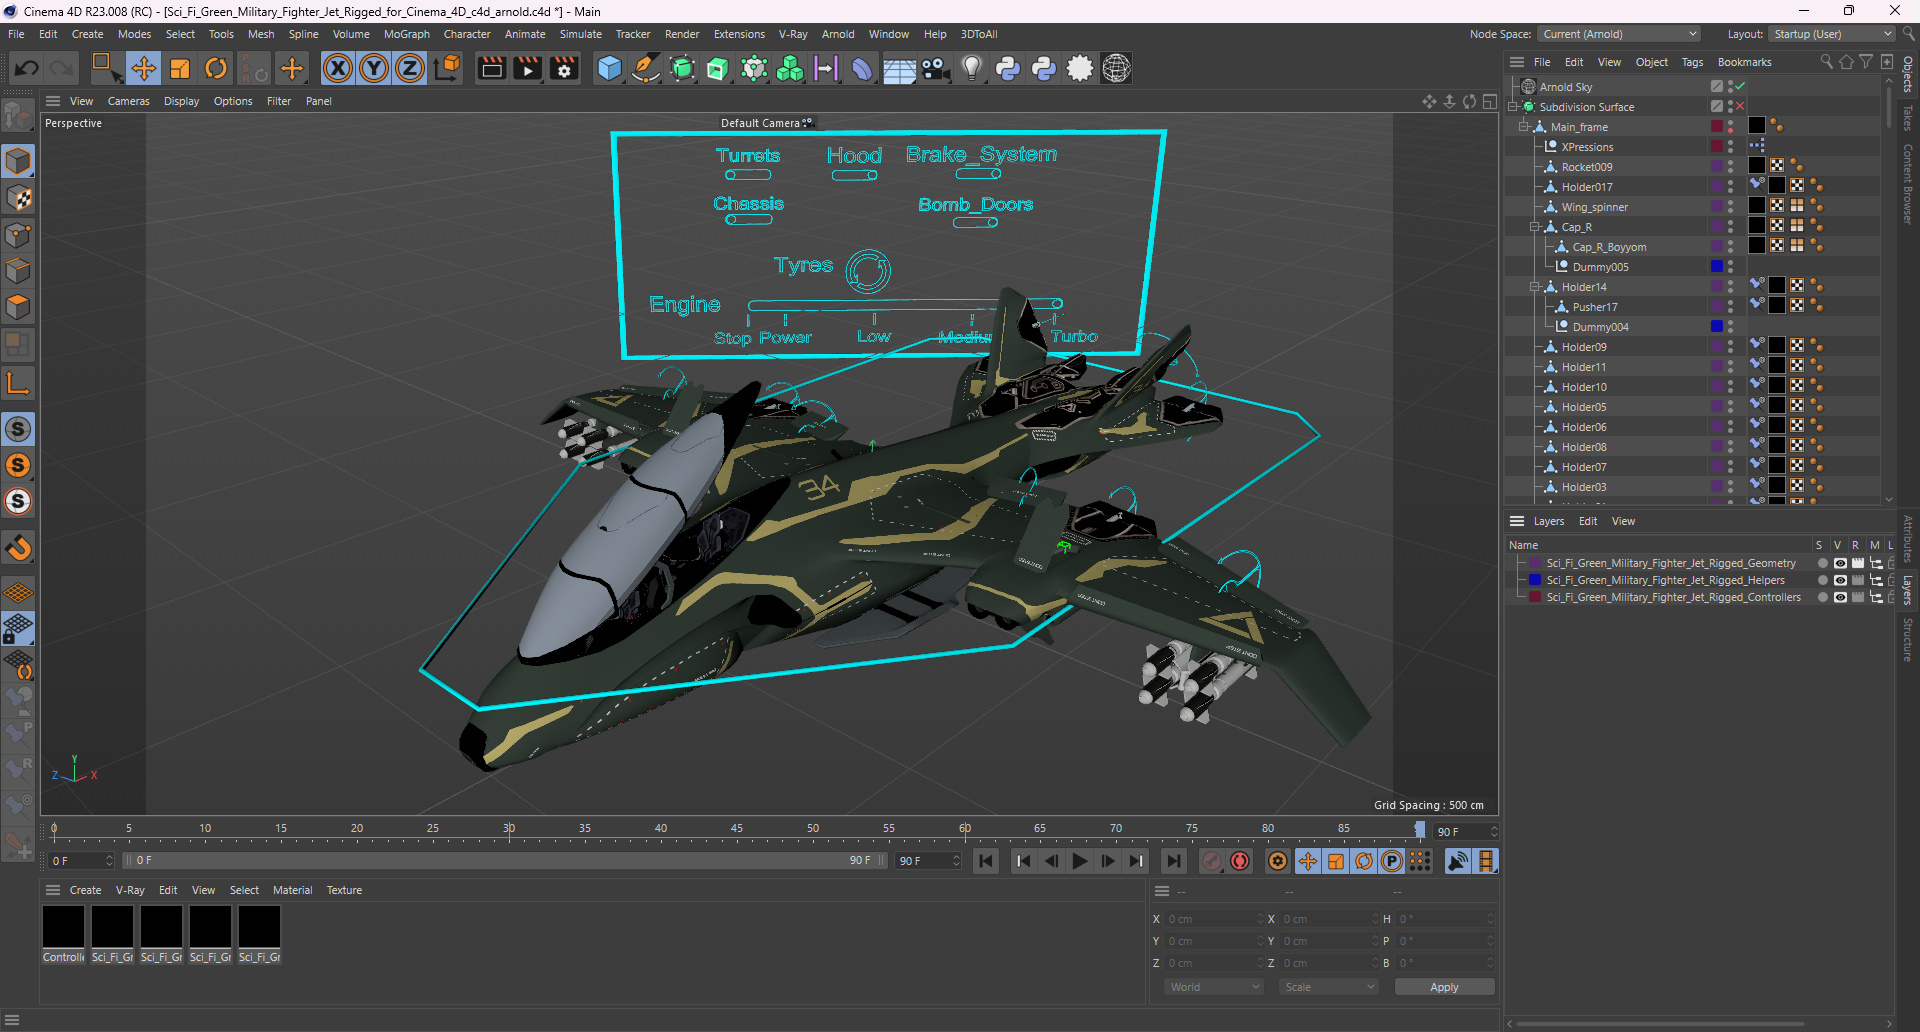The width and height of the screenshot is (1920, 1032).
Task: Collapse the Main_frame tree node
Action: coord(1524,127)
